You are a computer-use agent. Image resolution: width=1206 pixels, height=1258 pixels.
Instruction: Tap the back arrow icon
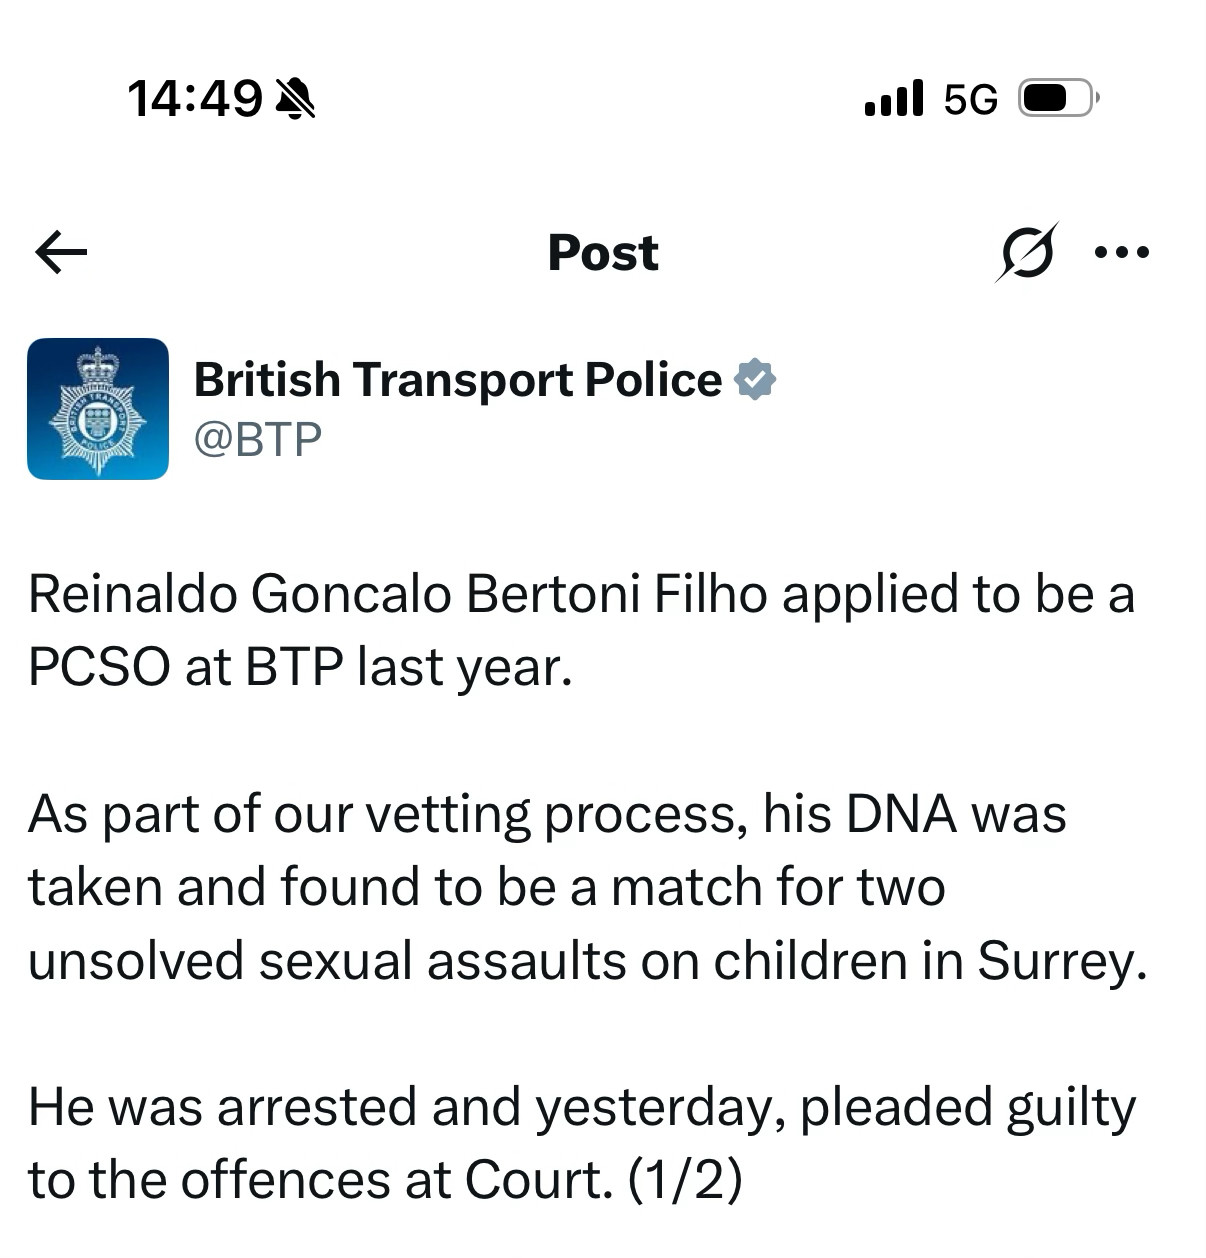[61, 252]
